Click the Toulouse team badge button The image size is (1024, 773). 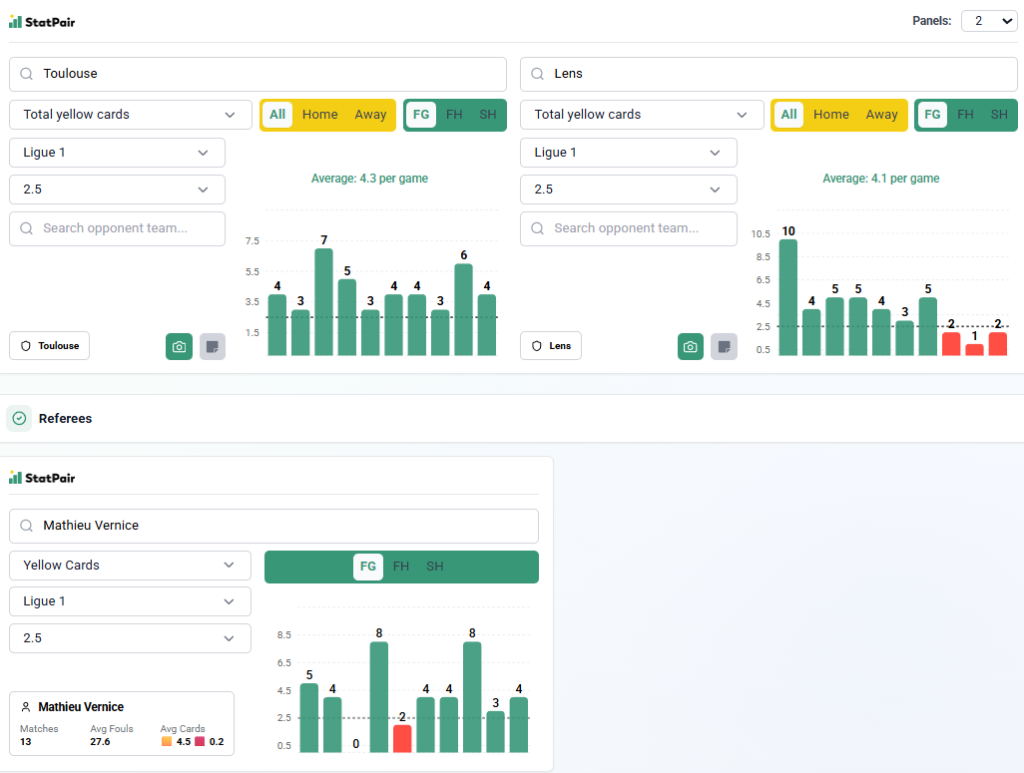50,346
